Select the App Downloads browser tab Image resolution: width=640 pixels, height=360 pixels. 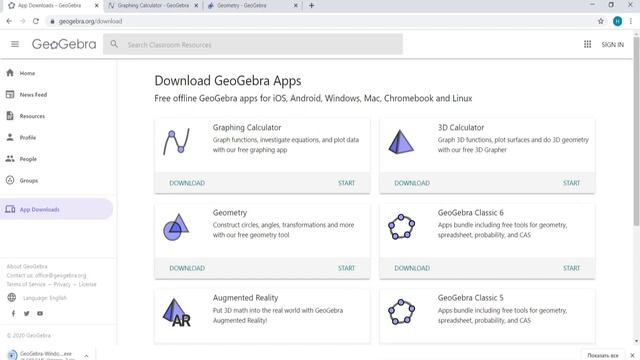click(x=52, y=6)
